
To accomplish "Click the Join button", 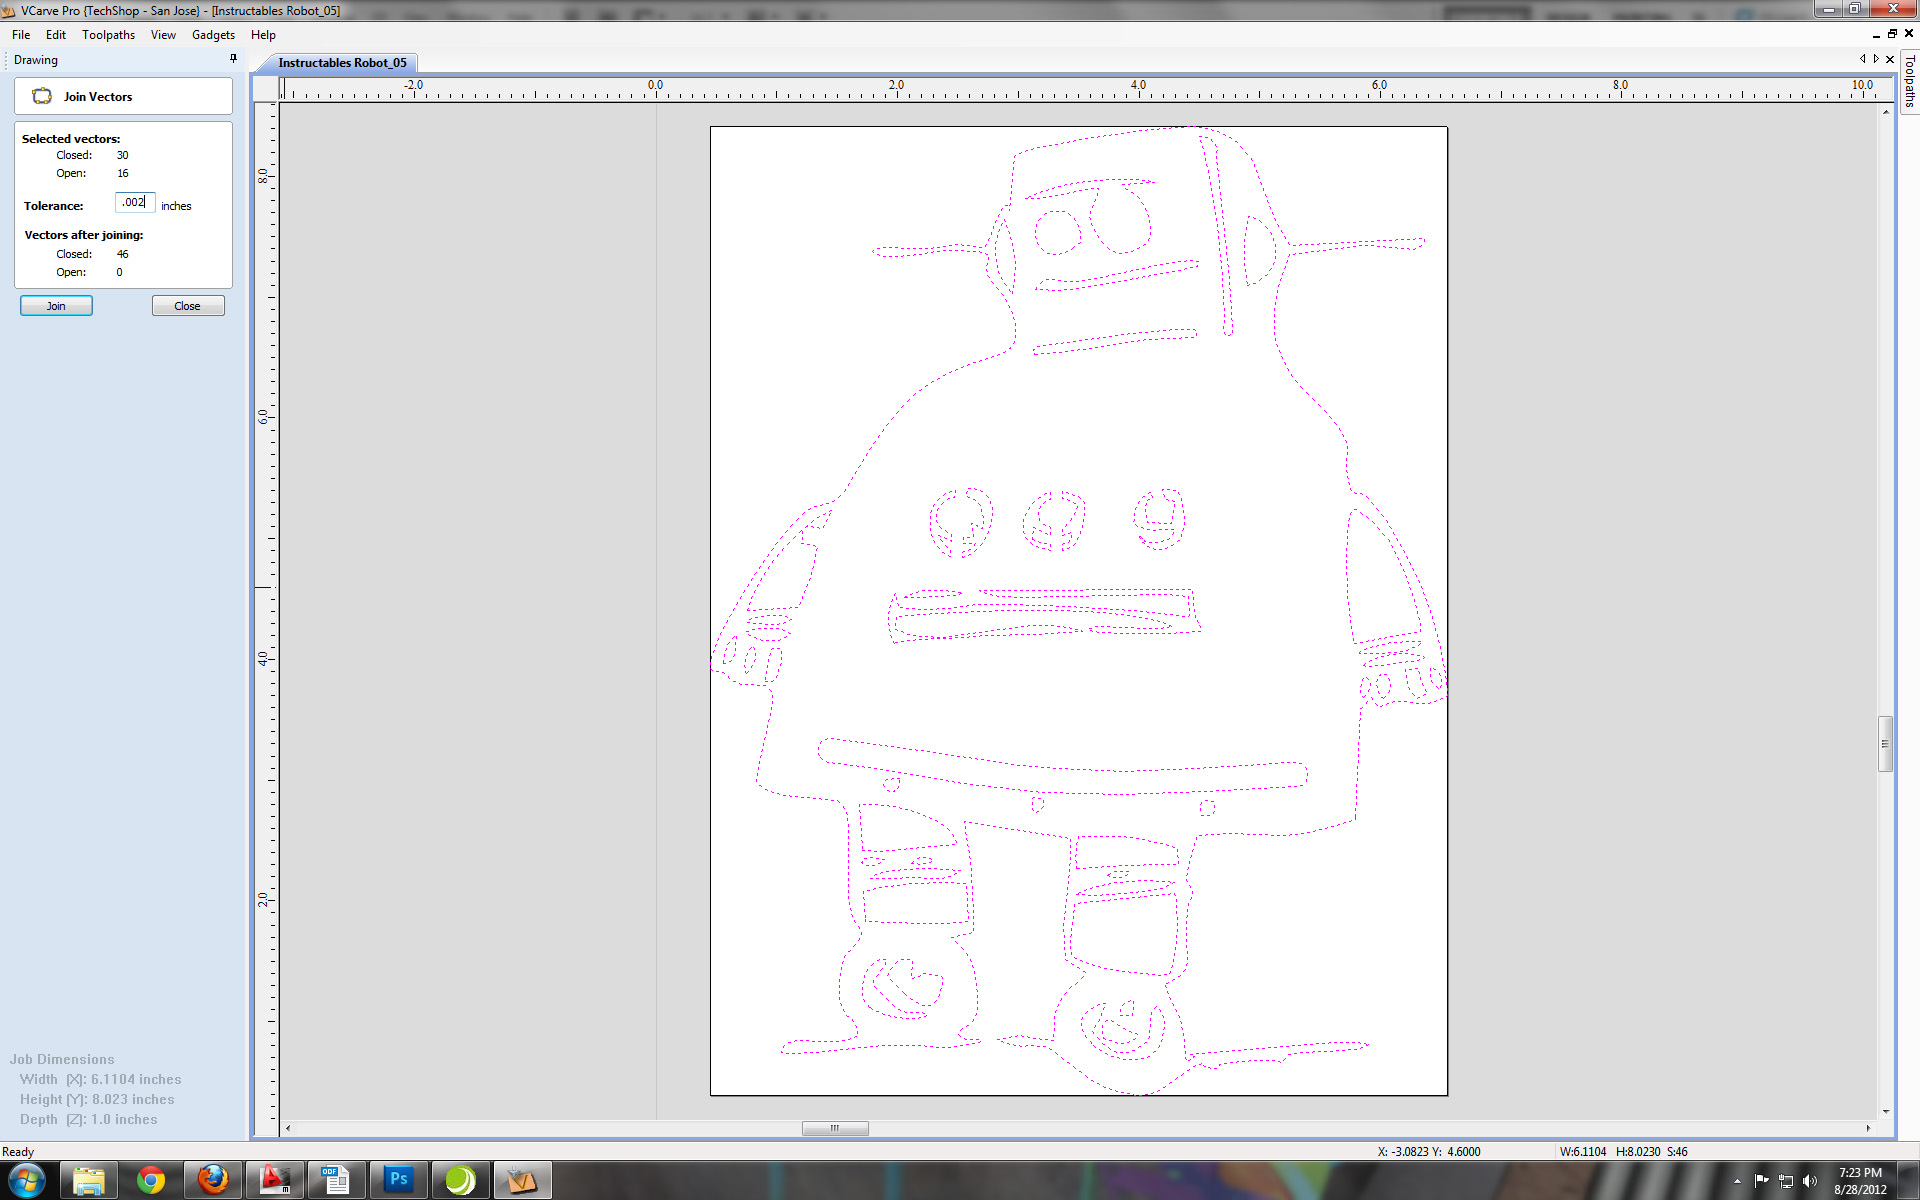I will click(x=56, y=306).
